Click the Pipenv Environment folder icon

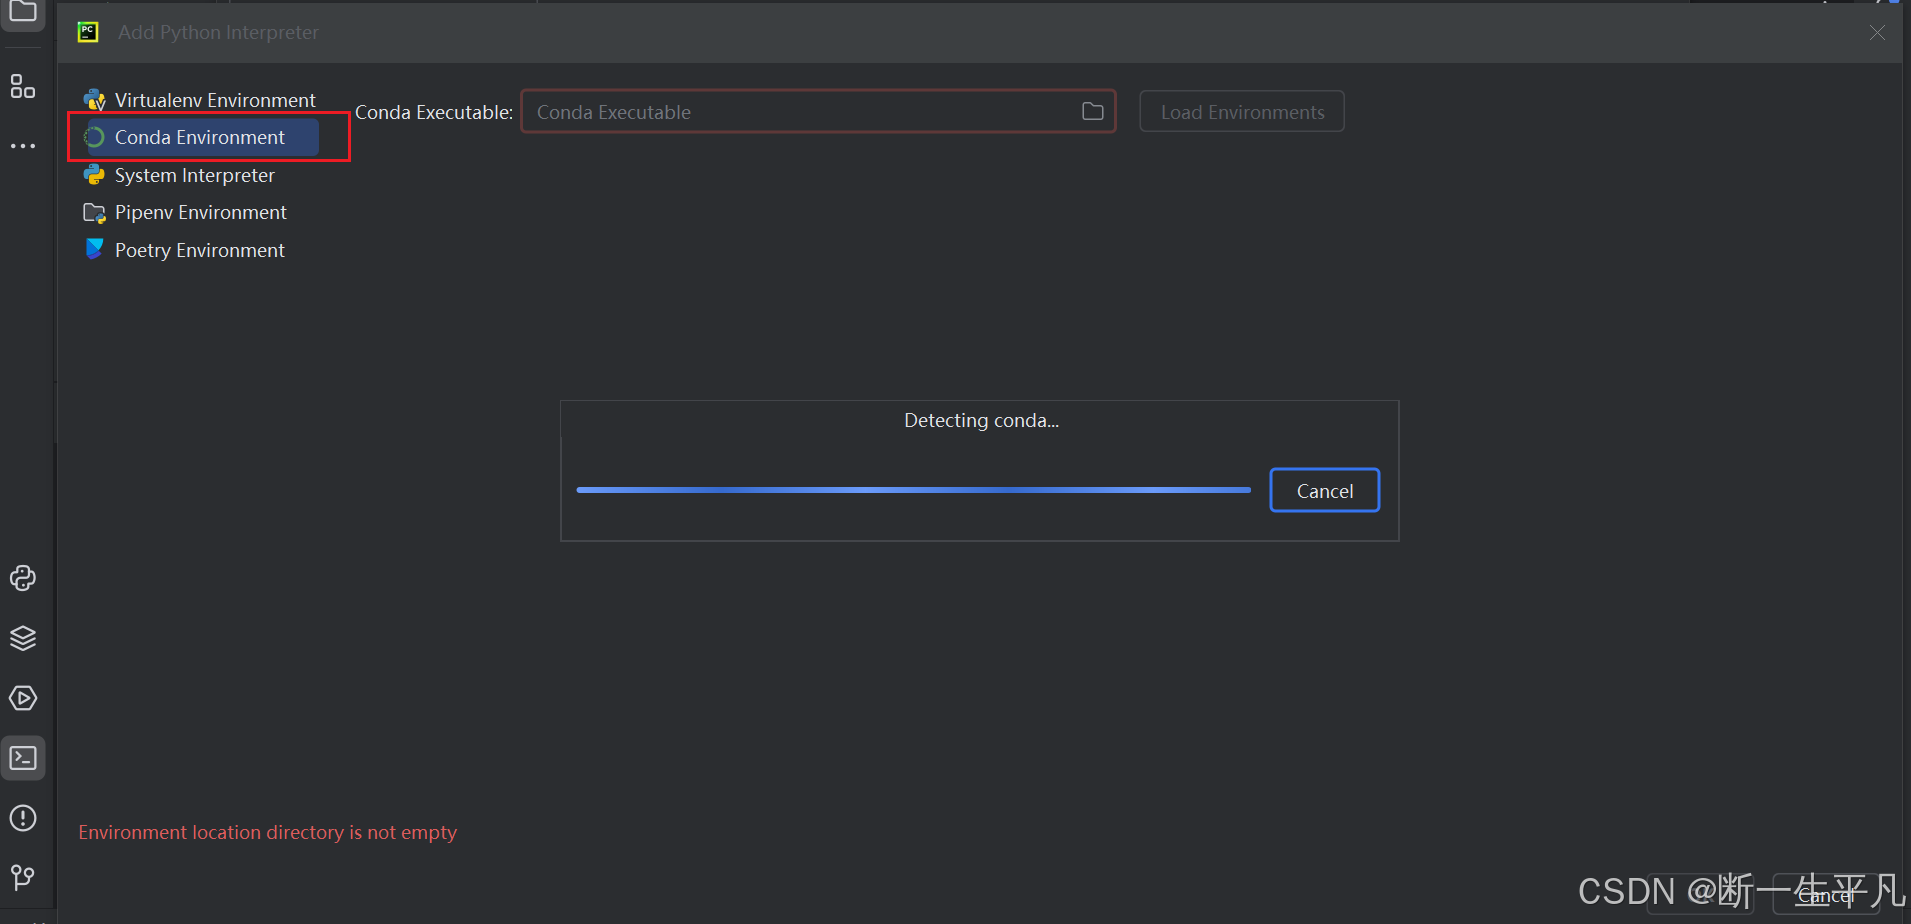click(94, 212)
